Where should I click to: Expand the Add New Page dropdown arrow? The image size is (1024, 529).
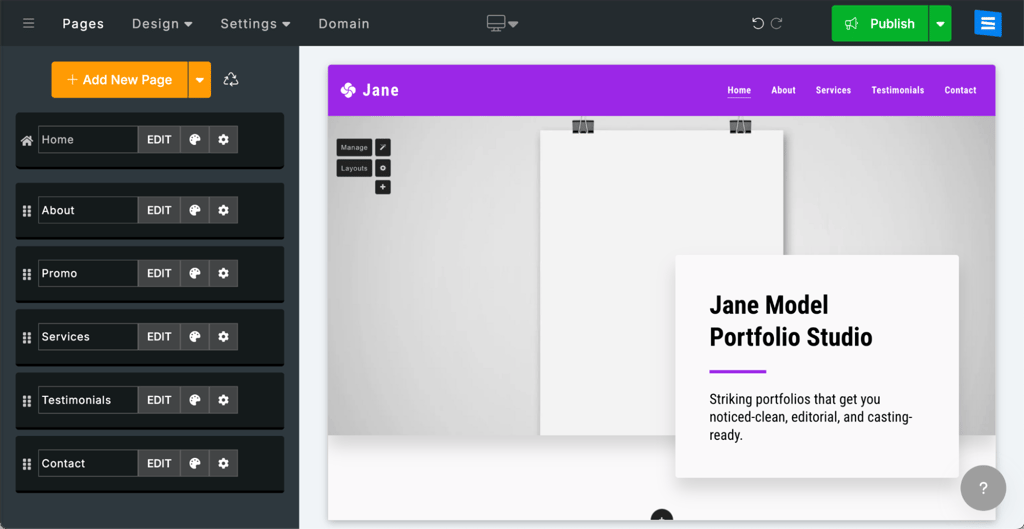(200, 80)
